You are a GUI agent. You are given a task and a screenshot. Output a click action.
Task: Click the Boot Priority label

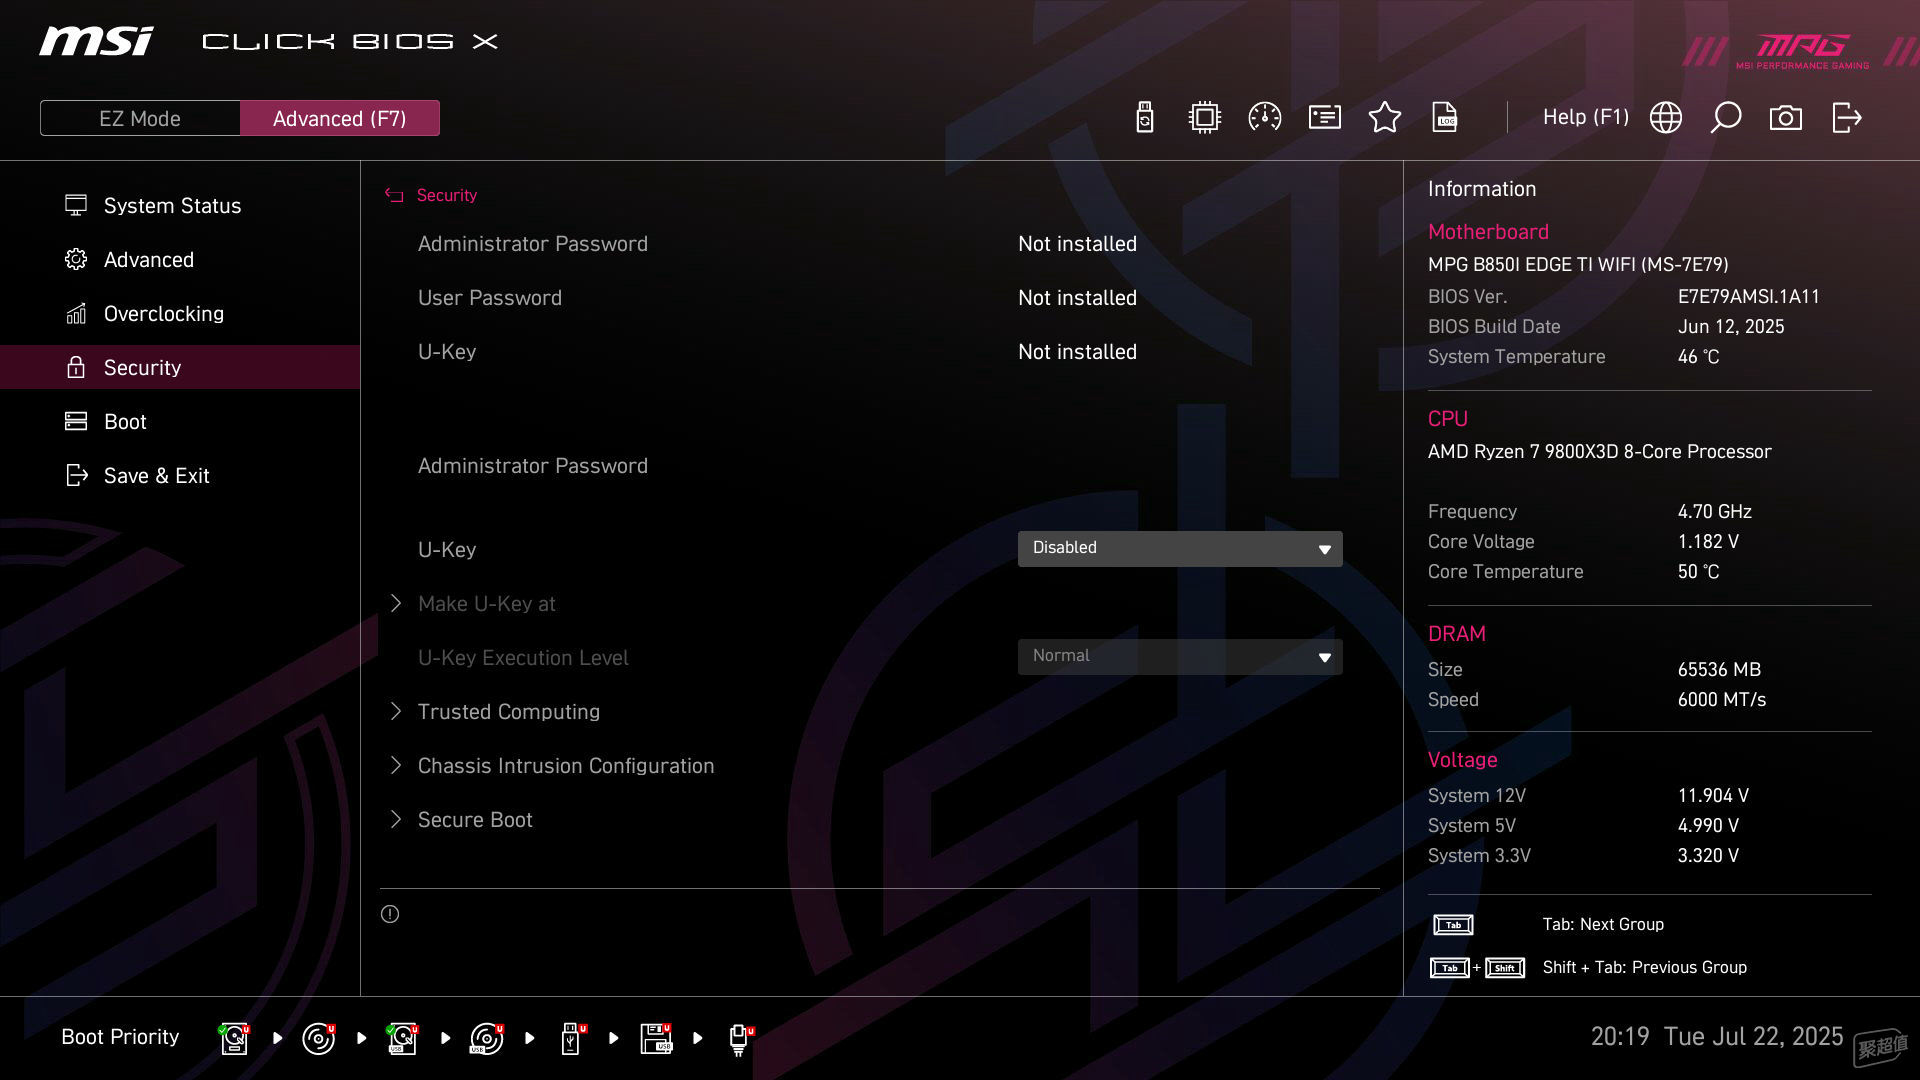pyautogui.click(x=120, y=1037)
